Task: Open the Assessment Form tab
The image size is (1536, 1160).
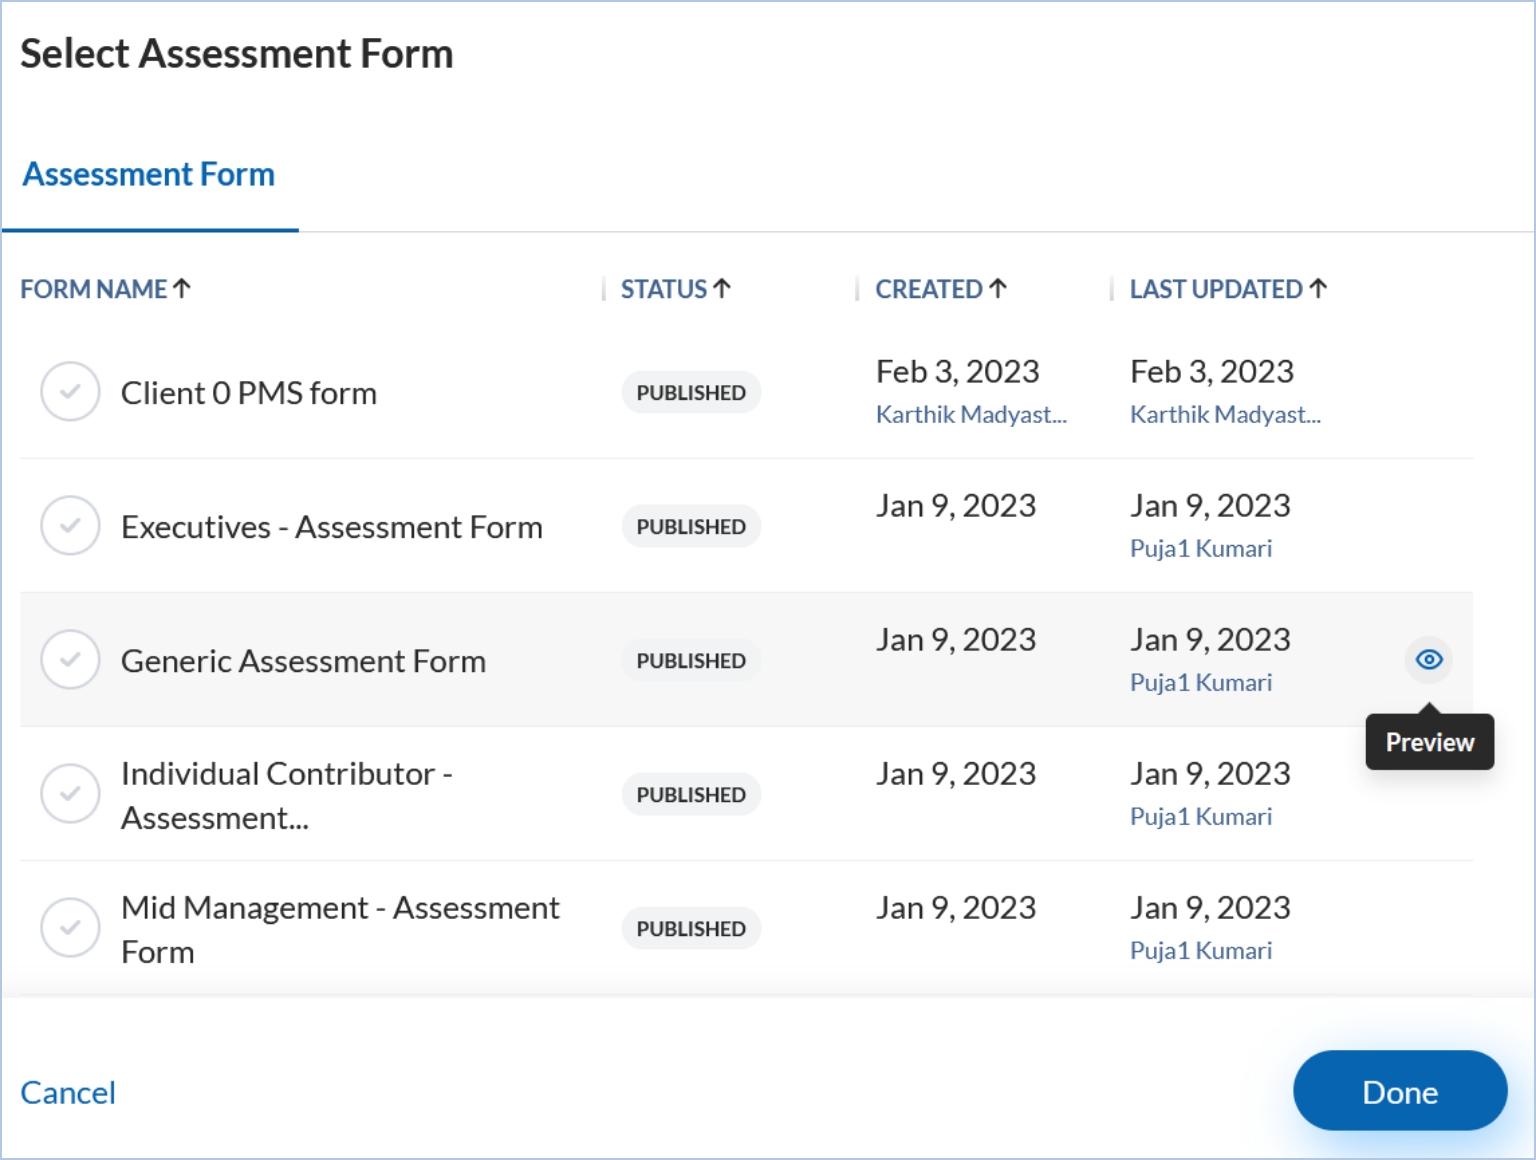Action: (149, 175)
